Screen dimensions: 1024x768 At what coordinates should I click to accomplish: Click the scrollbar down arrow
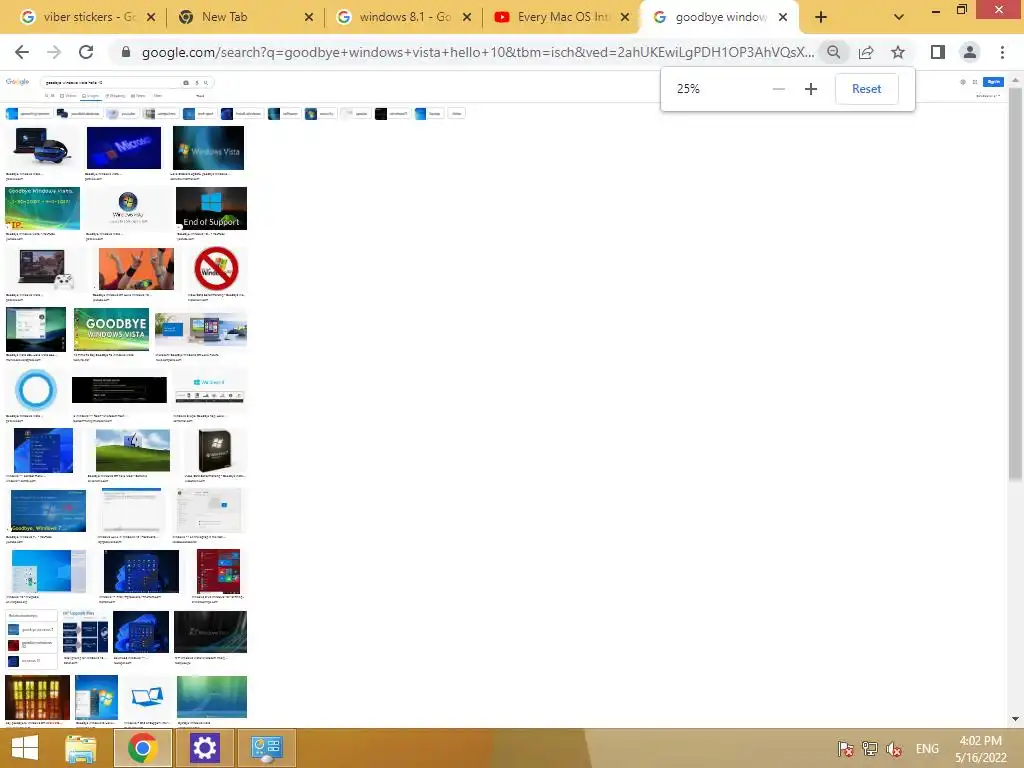tap(1016, 719)
